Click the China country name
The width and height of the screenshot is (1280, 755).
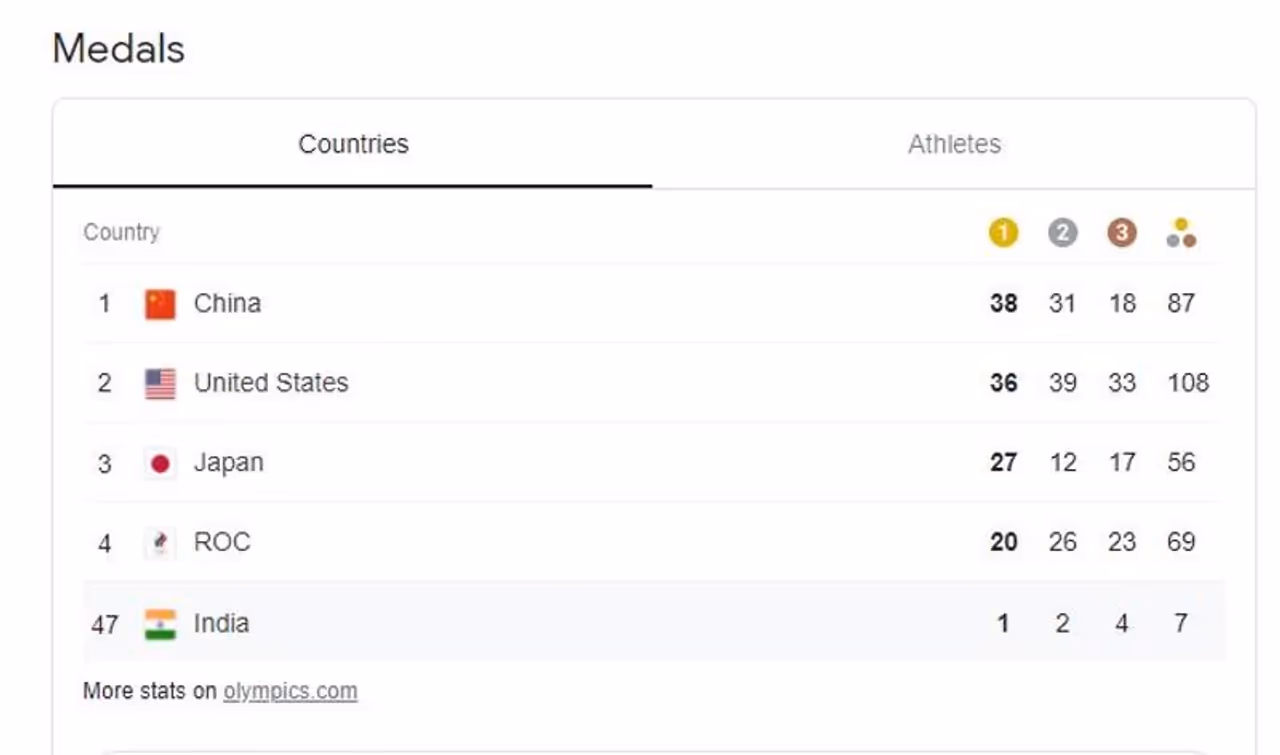(x=227, y=303)
